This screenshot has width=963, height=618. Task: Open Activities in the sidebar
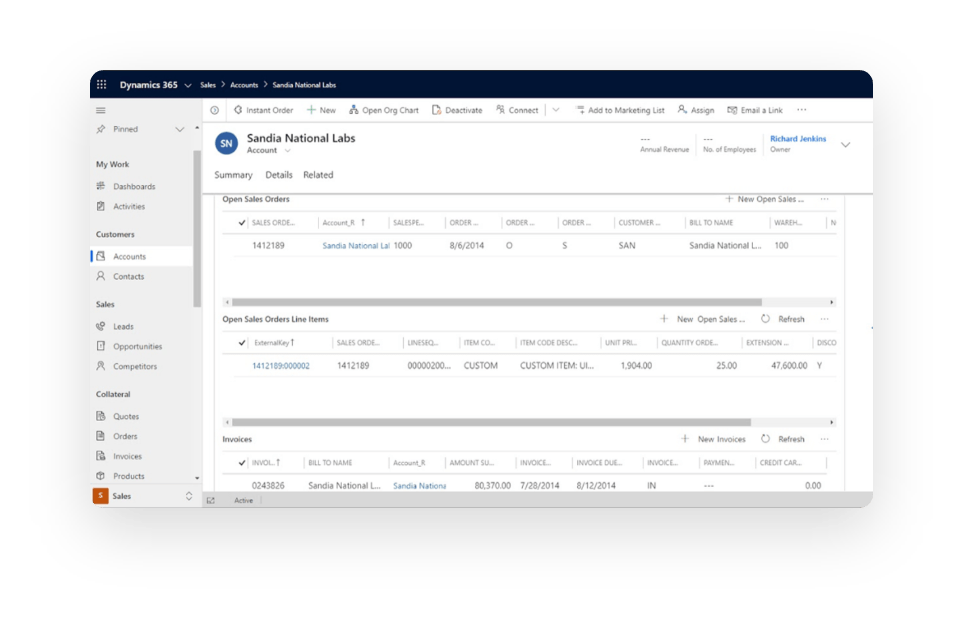(129, 206)
